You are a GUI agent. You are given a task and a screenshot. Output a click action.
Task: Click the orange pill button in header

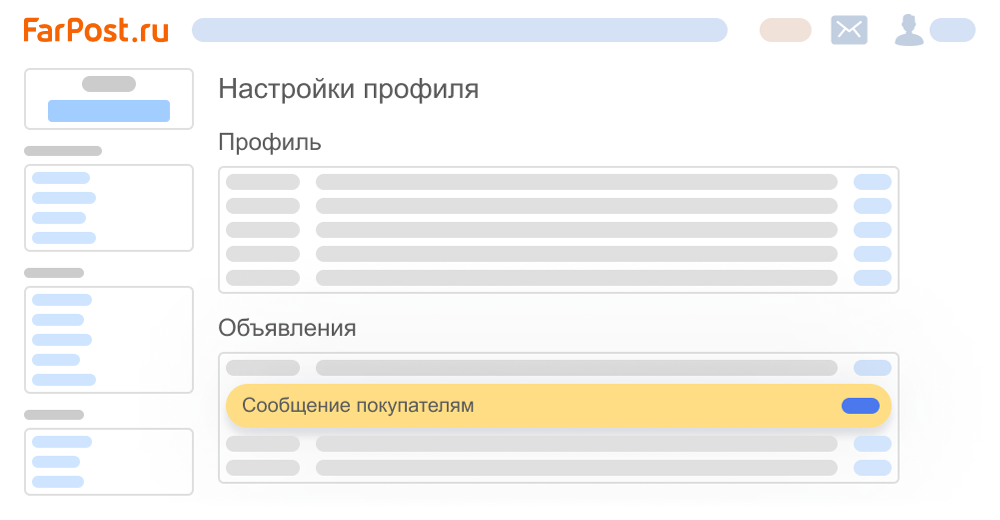pos(785,30)
